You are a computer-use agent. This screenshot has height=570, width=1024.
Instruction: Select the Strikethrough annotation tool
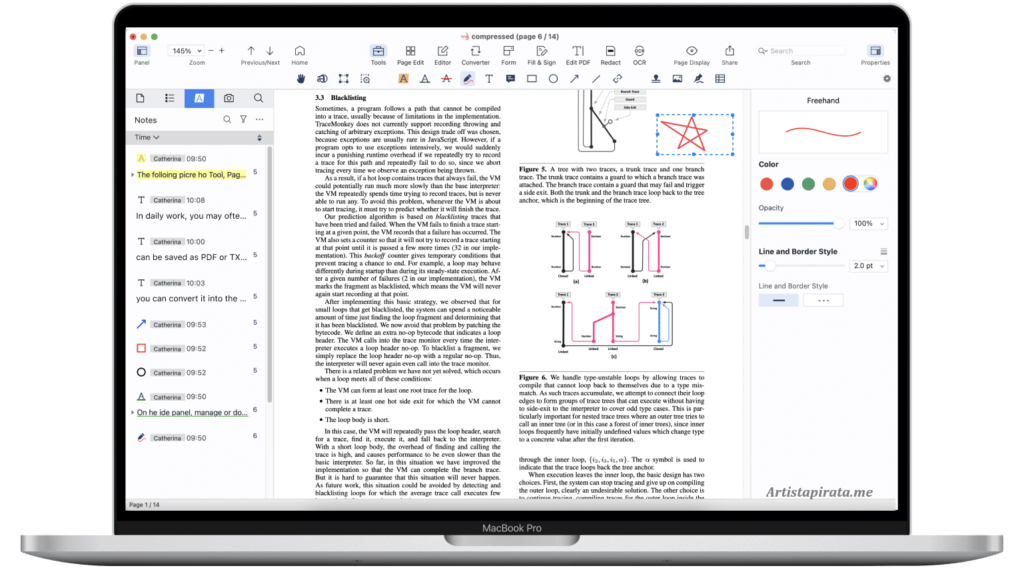pos(446,78)
